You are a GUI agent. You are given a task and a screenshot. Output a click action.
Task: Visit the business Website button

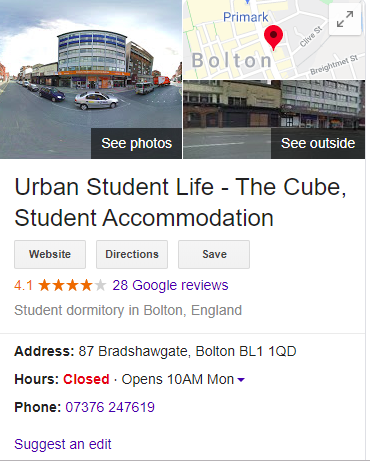50,254
